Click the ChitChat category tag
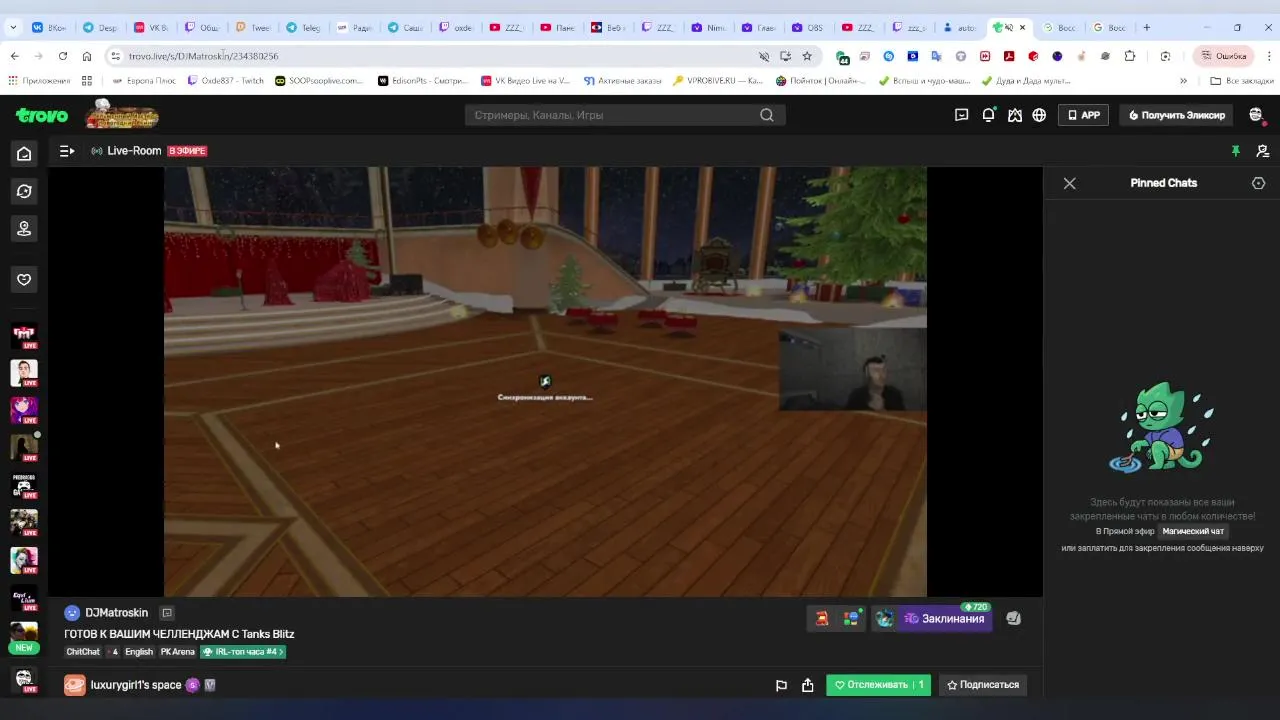The width and height of the screenshot is (1280, 720). coord(83,652)
